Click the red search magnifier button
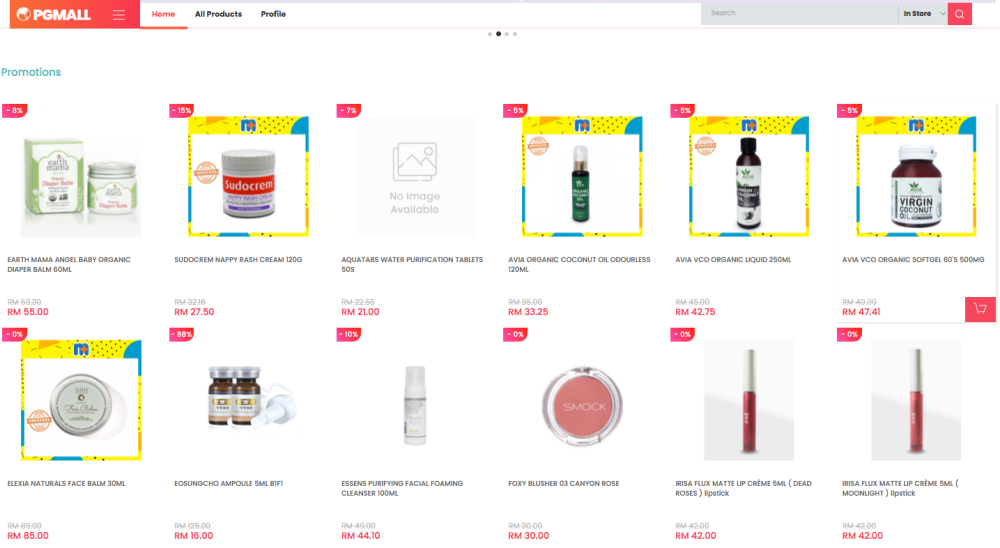 [959, 13]
